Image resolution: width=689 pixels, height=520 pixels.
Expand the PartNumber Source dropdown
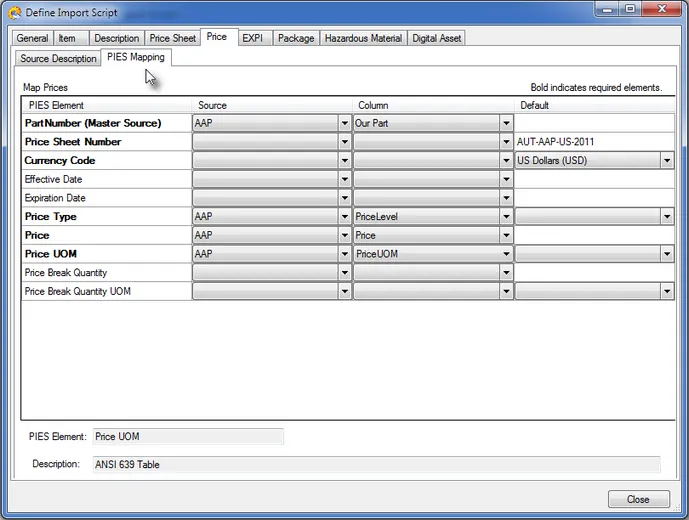point(345,123)
